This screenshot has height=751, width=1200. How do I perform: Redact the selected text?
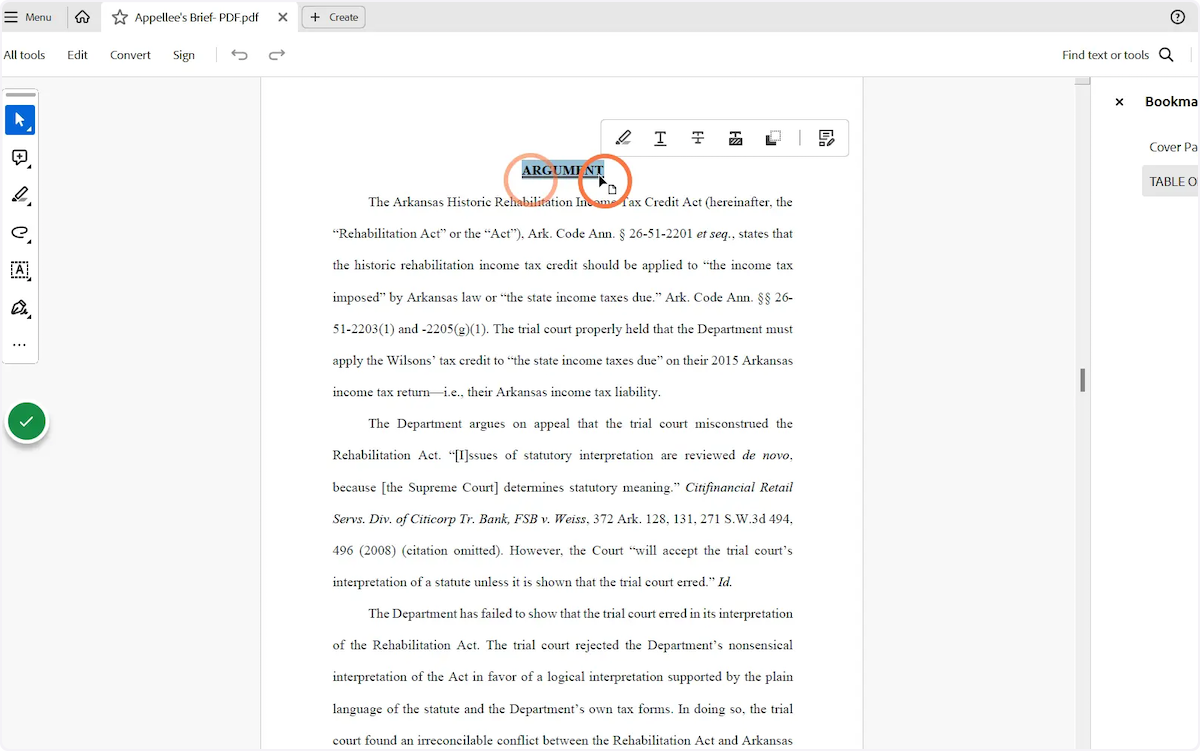tap(736, 138)
